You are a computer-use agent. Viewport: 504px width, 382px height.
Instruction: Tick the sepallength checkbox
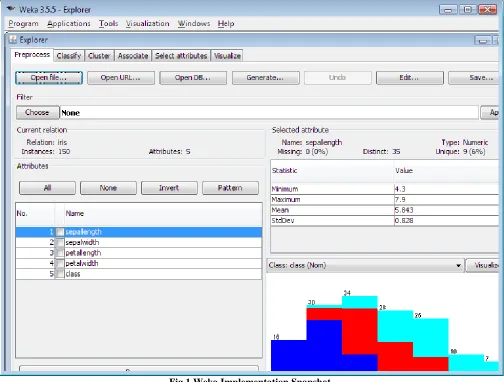(x=60, y=232)
